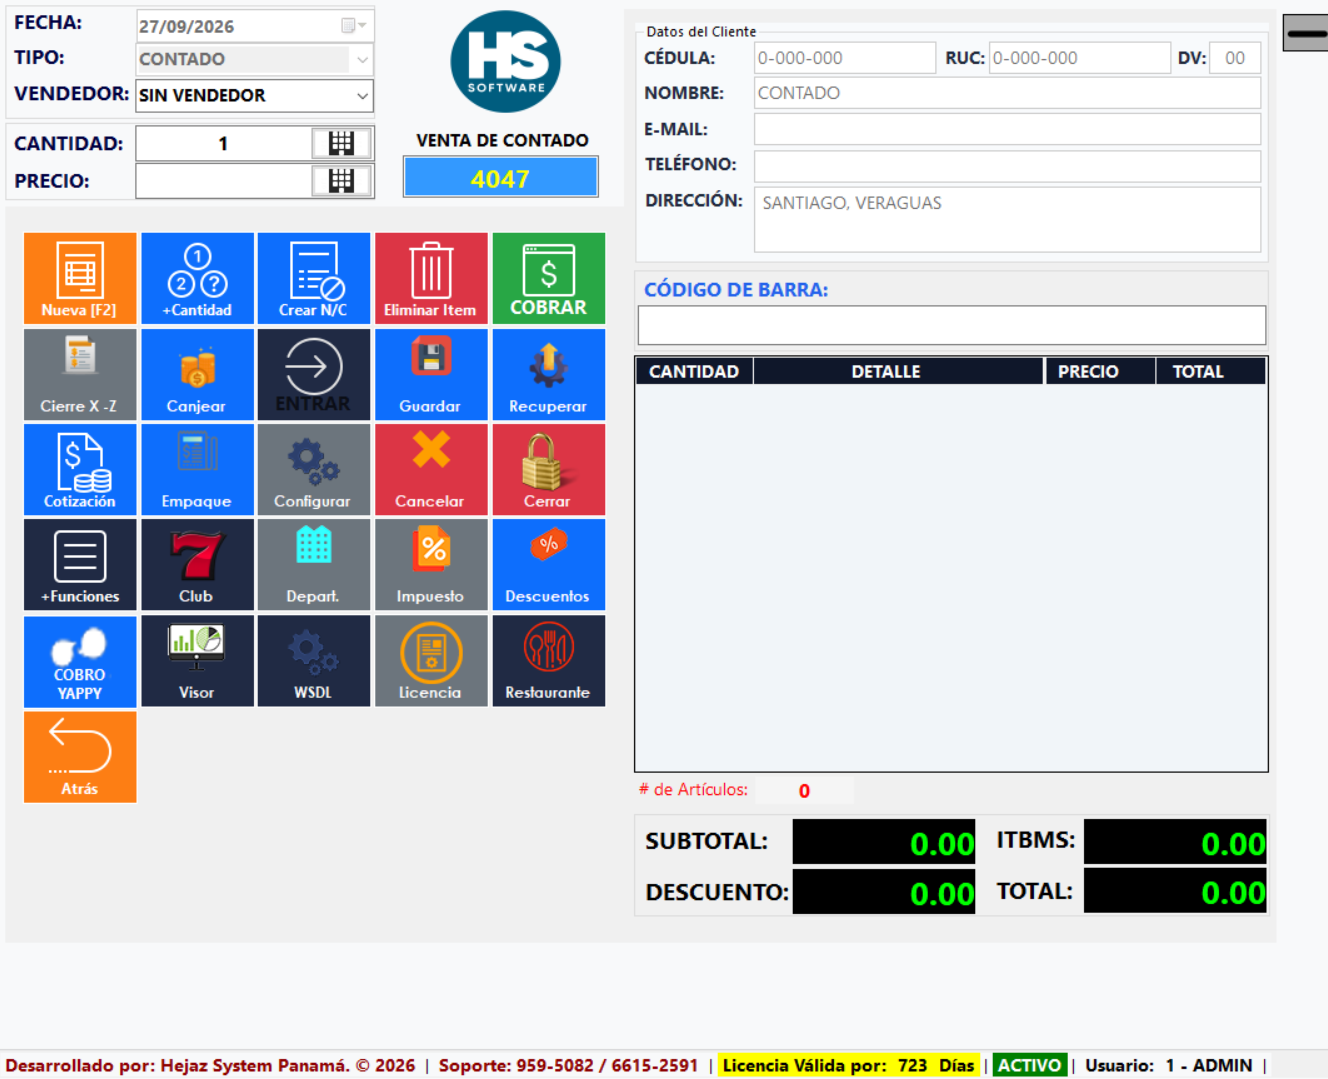Click the Cancelar X tile
This screenshot has width=1328, height=1079.
[x=431, y=469]
